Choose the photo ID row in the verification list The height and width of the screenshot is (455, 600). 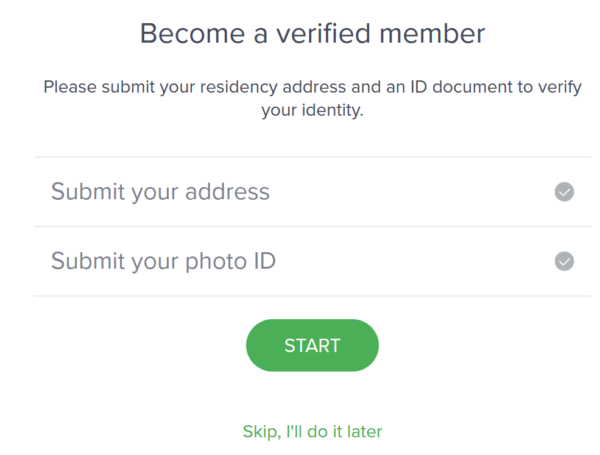313,261
